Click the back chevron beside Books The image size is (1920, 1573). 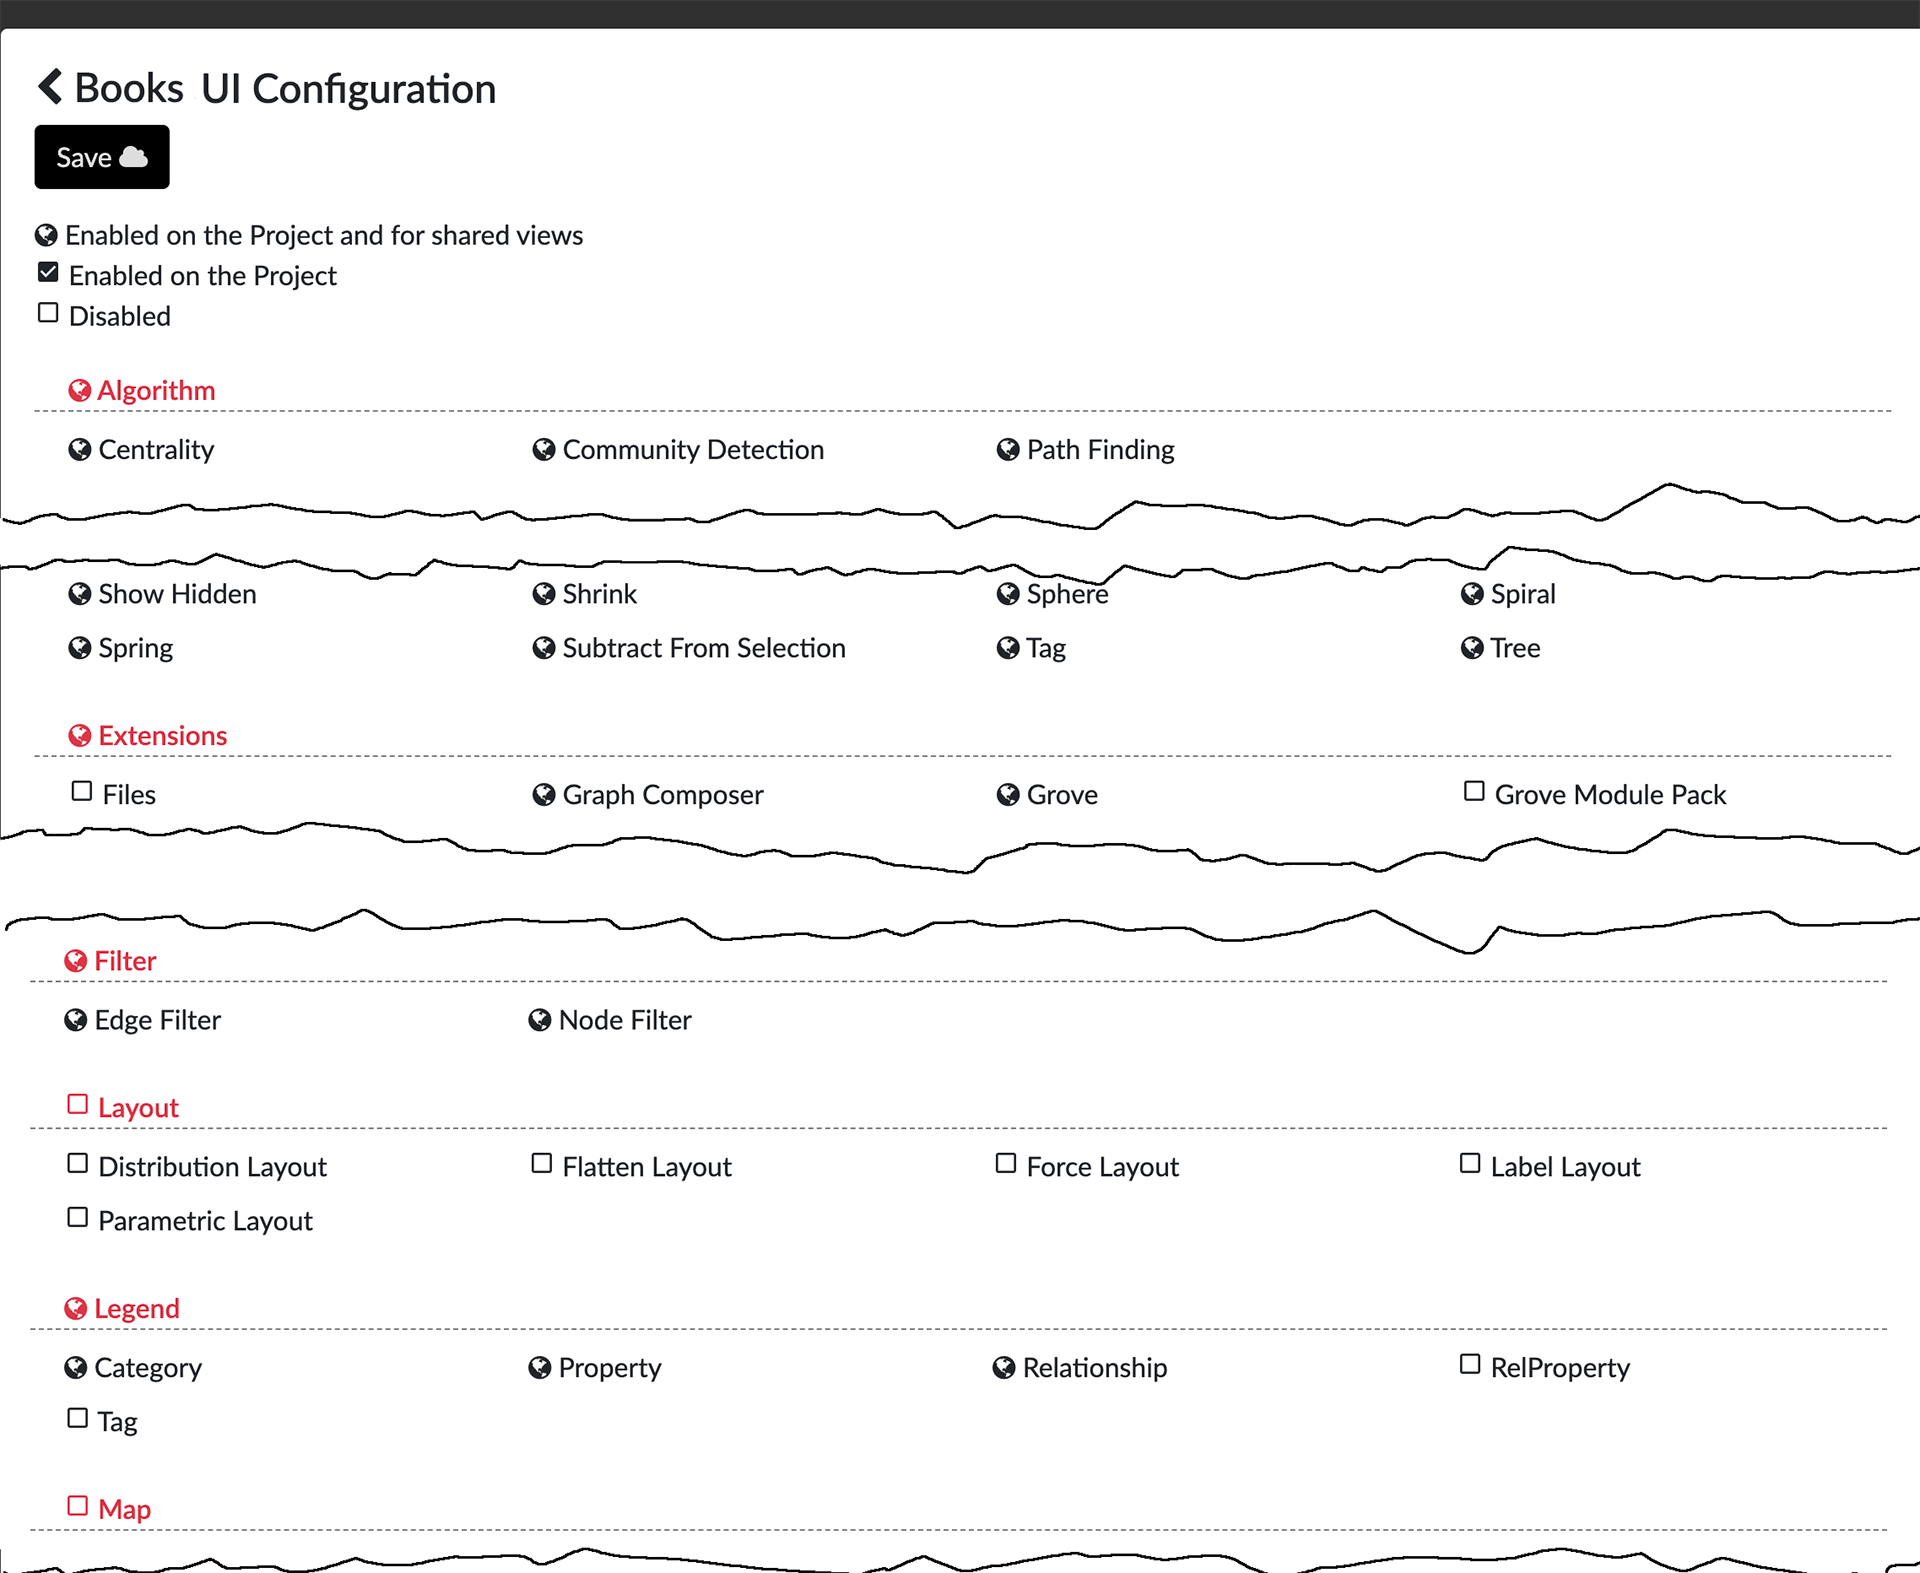(50, 87)
